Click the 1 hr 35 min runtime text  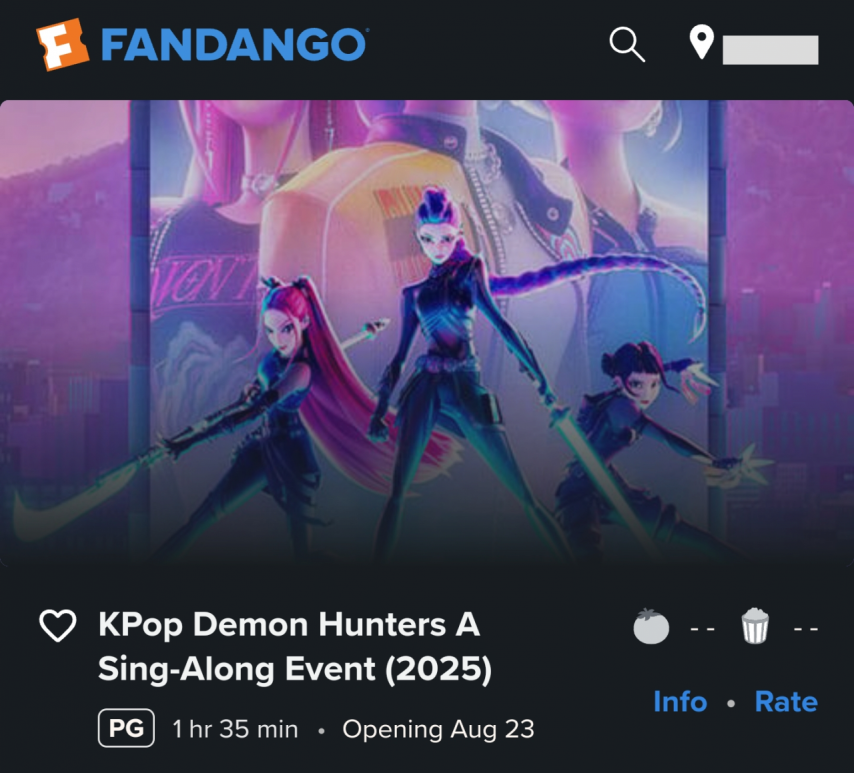235,729
